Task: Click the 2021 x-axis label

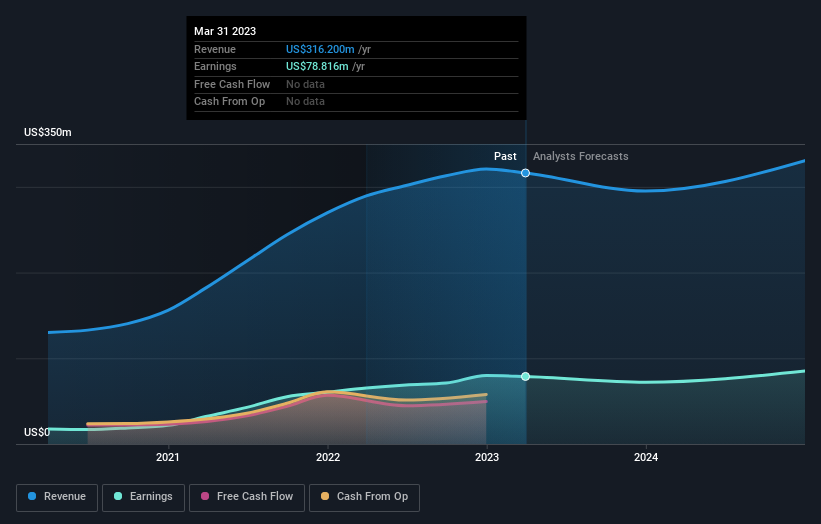Action: coord(168,457)
